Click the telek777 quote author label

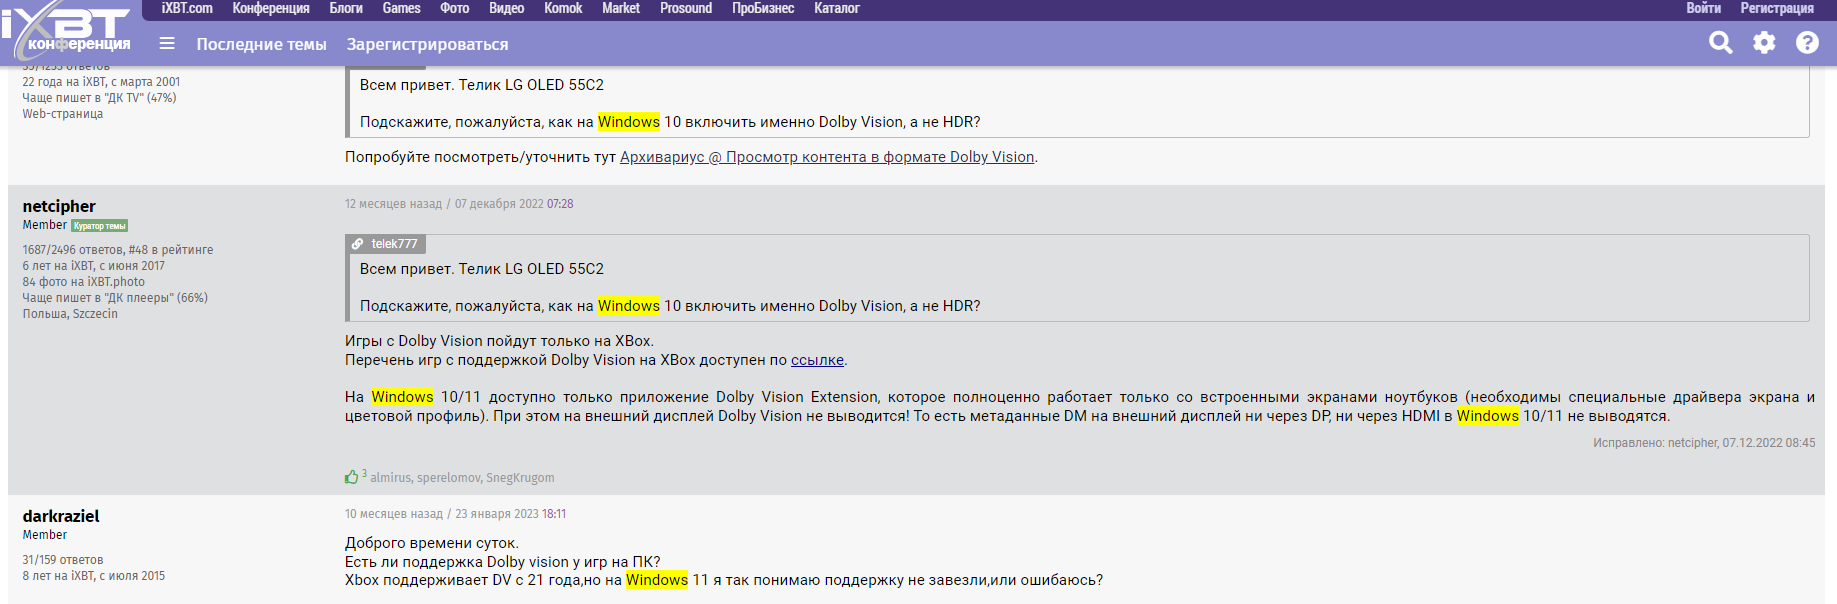[x=394, y=244]
